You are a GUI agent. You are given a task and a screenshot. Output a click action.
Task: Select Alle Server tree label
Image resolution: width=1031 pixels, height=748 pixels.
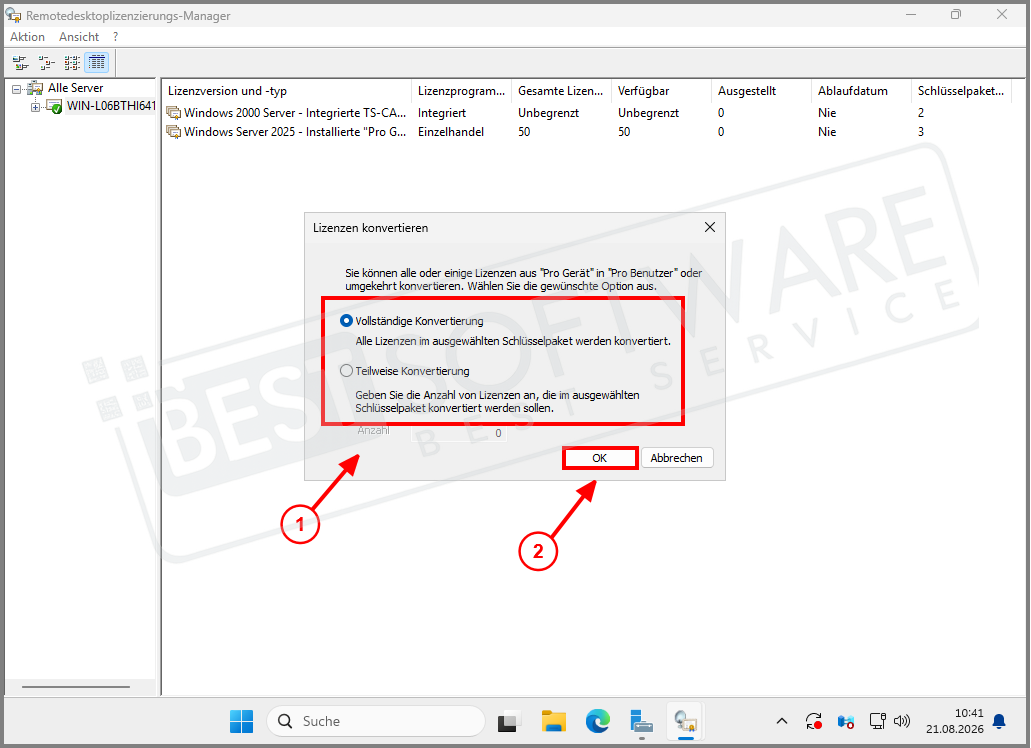pyautogui.click(x=76, y=88)
